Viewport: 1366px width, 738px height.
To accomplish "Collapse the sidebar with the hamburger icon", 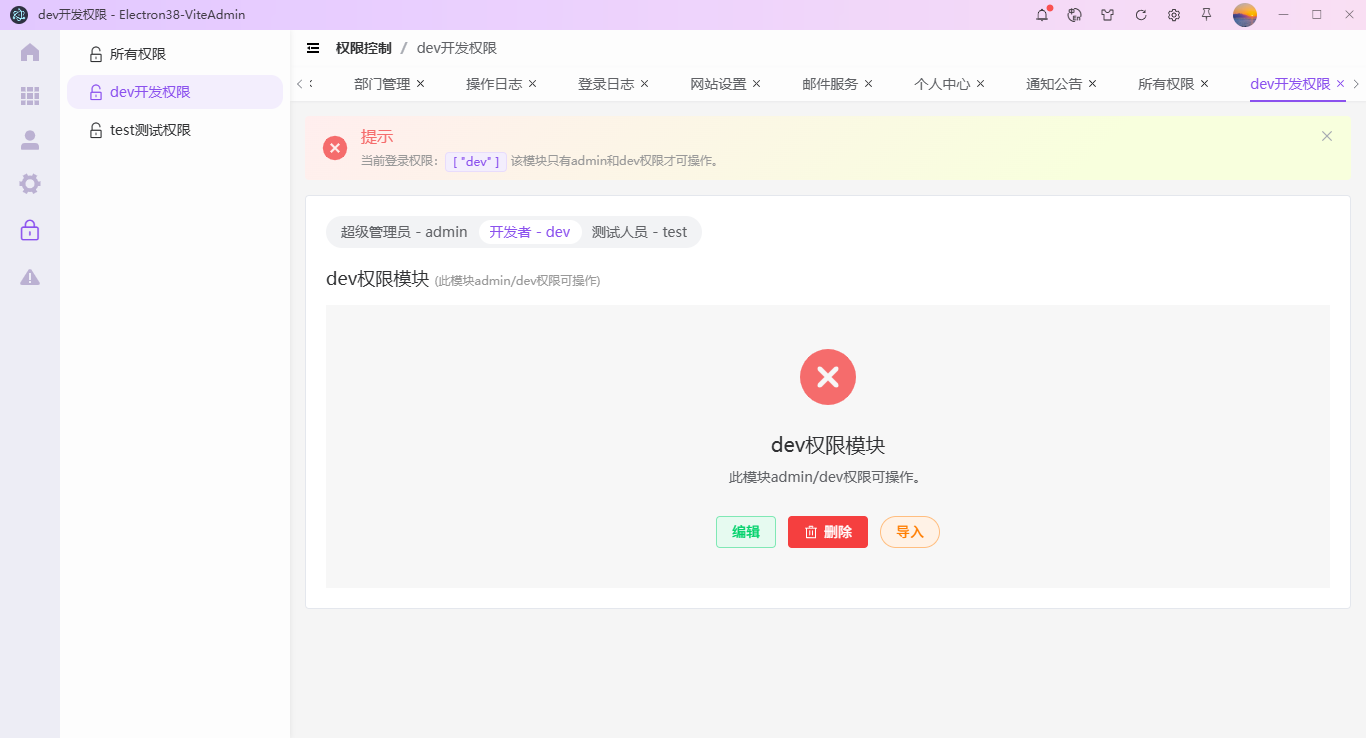I will click(x=313, y=47).
